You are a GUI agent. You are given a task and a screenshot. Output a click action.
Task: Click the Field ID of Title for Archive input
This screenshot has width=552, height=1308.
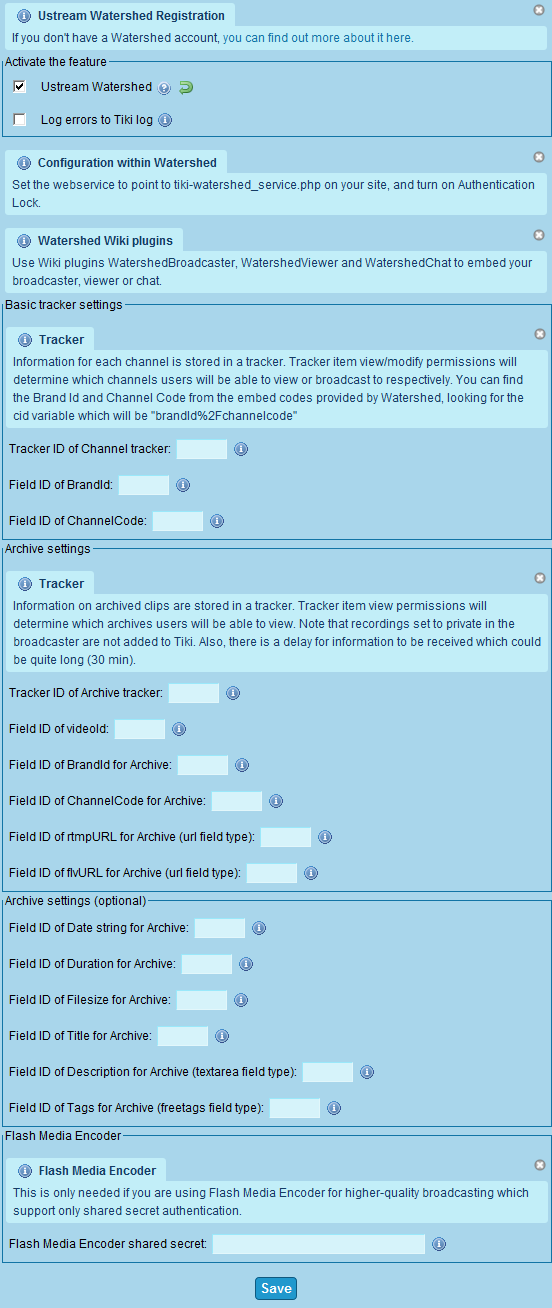(x=183, y=1036)
